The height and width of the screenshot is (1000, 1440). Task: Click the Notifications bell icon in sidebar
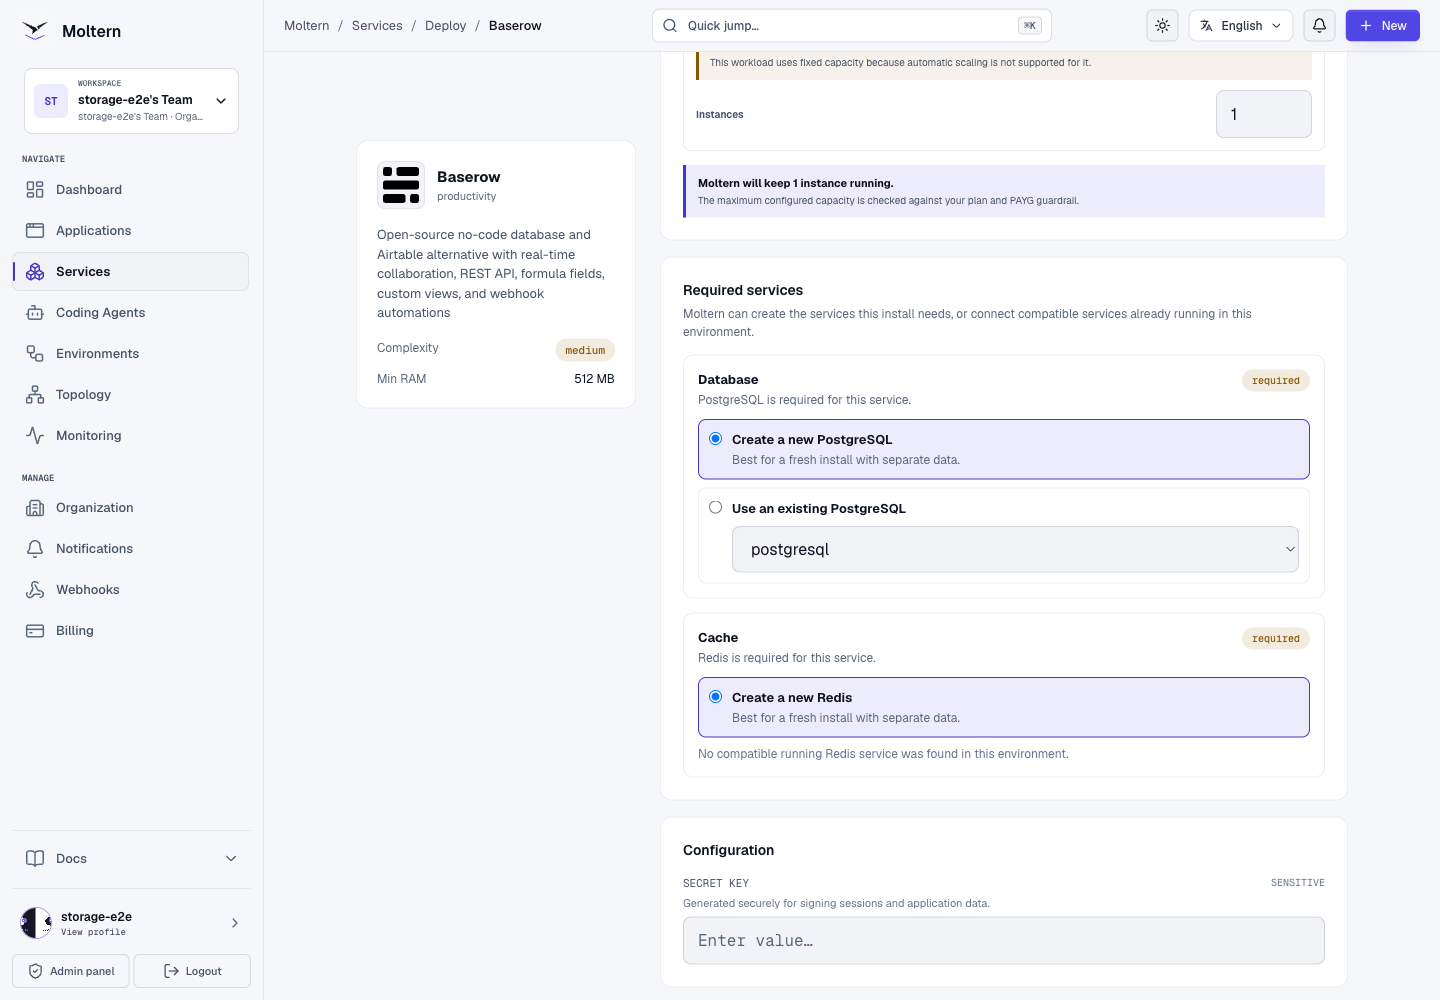pyautogui.click(x=35, y=549)
